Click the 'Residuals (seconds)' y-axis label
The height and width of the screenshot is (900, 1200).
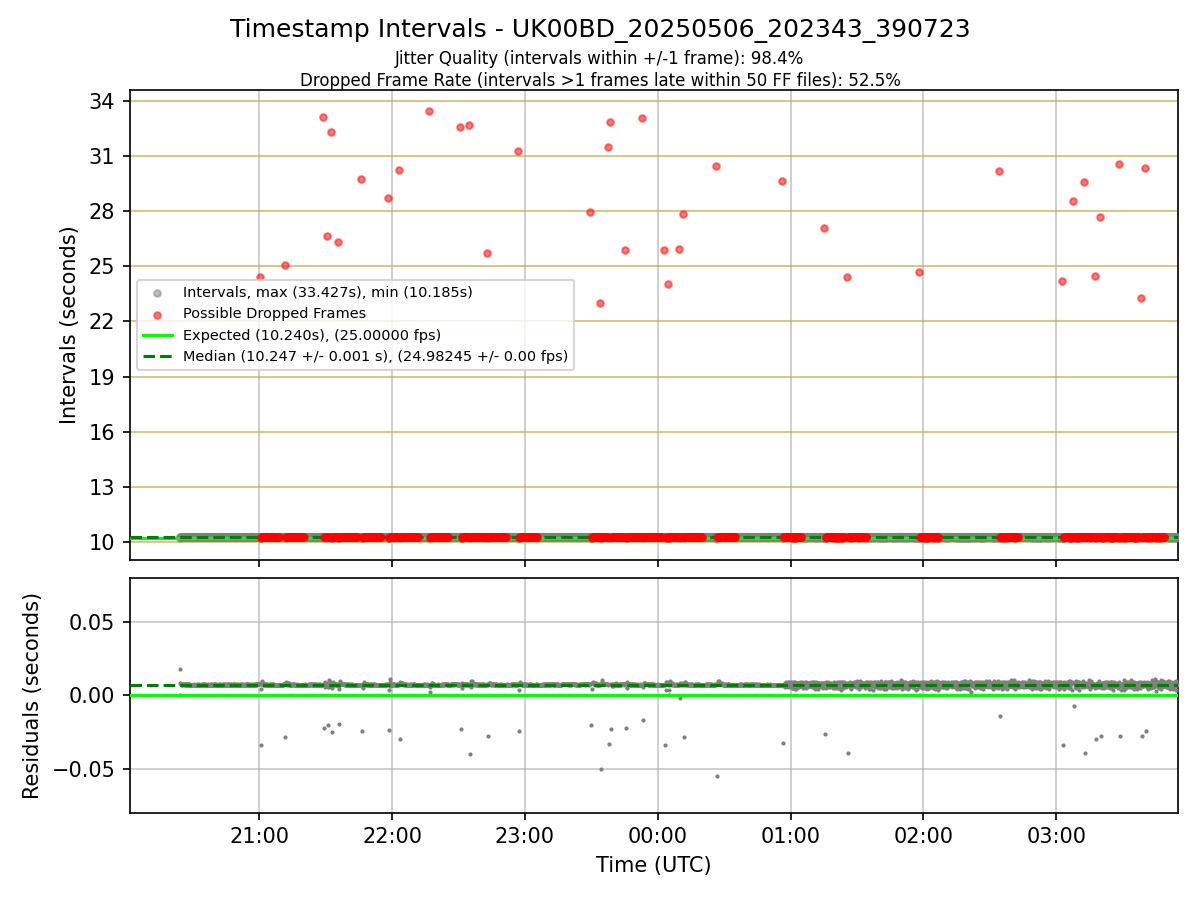32,696
